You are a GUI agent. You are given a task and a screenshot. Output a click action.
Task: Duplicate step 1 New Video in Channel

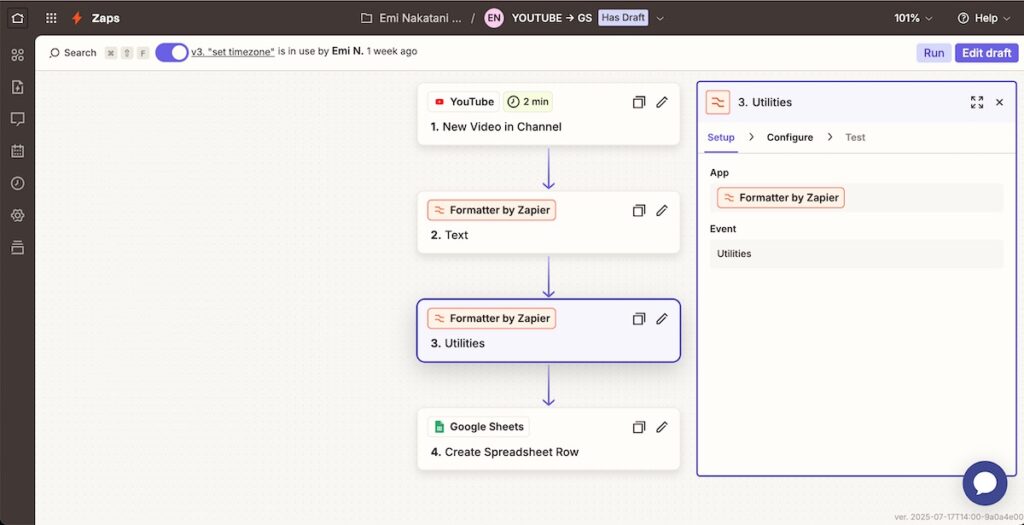click(x=639, y=103)
